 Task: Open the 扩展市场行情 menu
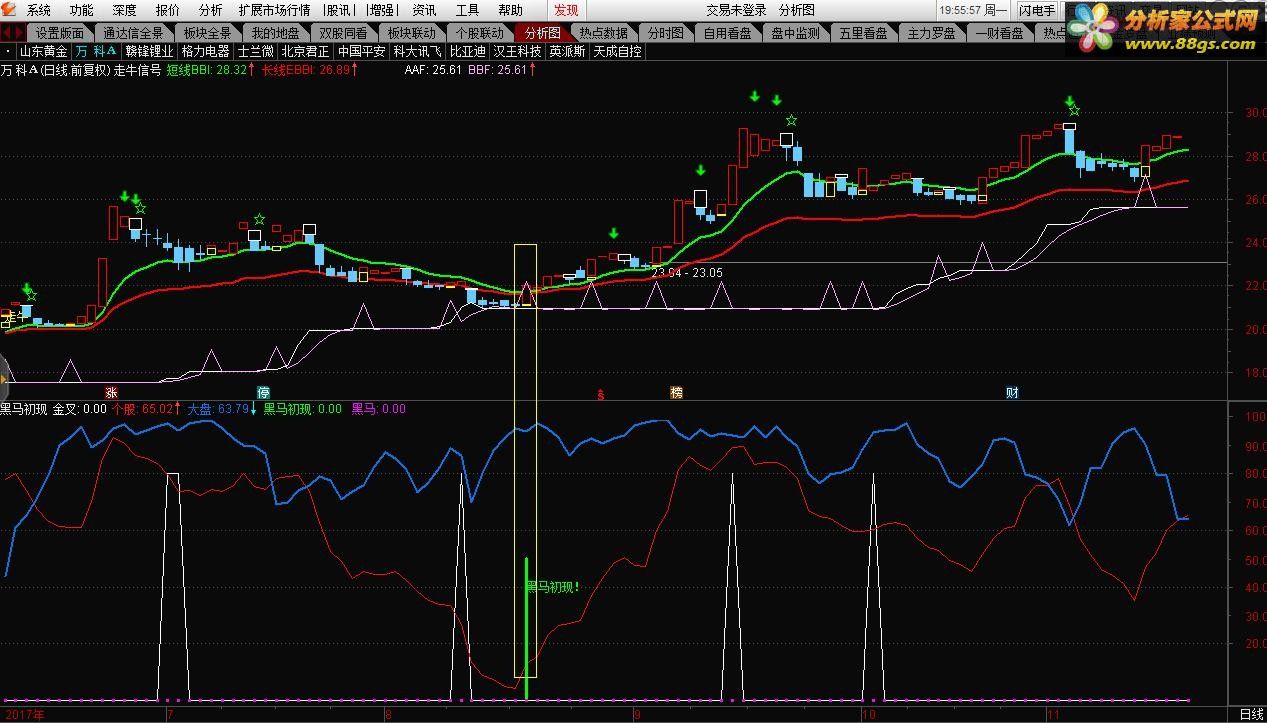point(274,10)
